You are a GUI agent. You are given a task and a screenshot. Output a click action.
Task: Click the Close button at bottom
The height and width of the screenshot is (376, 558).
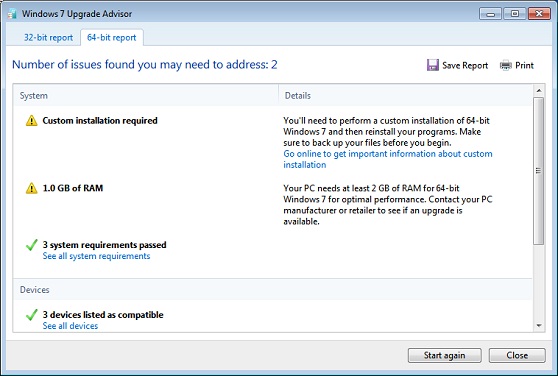click(x=517, y=355)
